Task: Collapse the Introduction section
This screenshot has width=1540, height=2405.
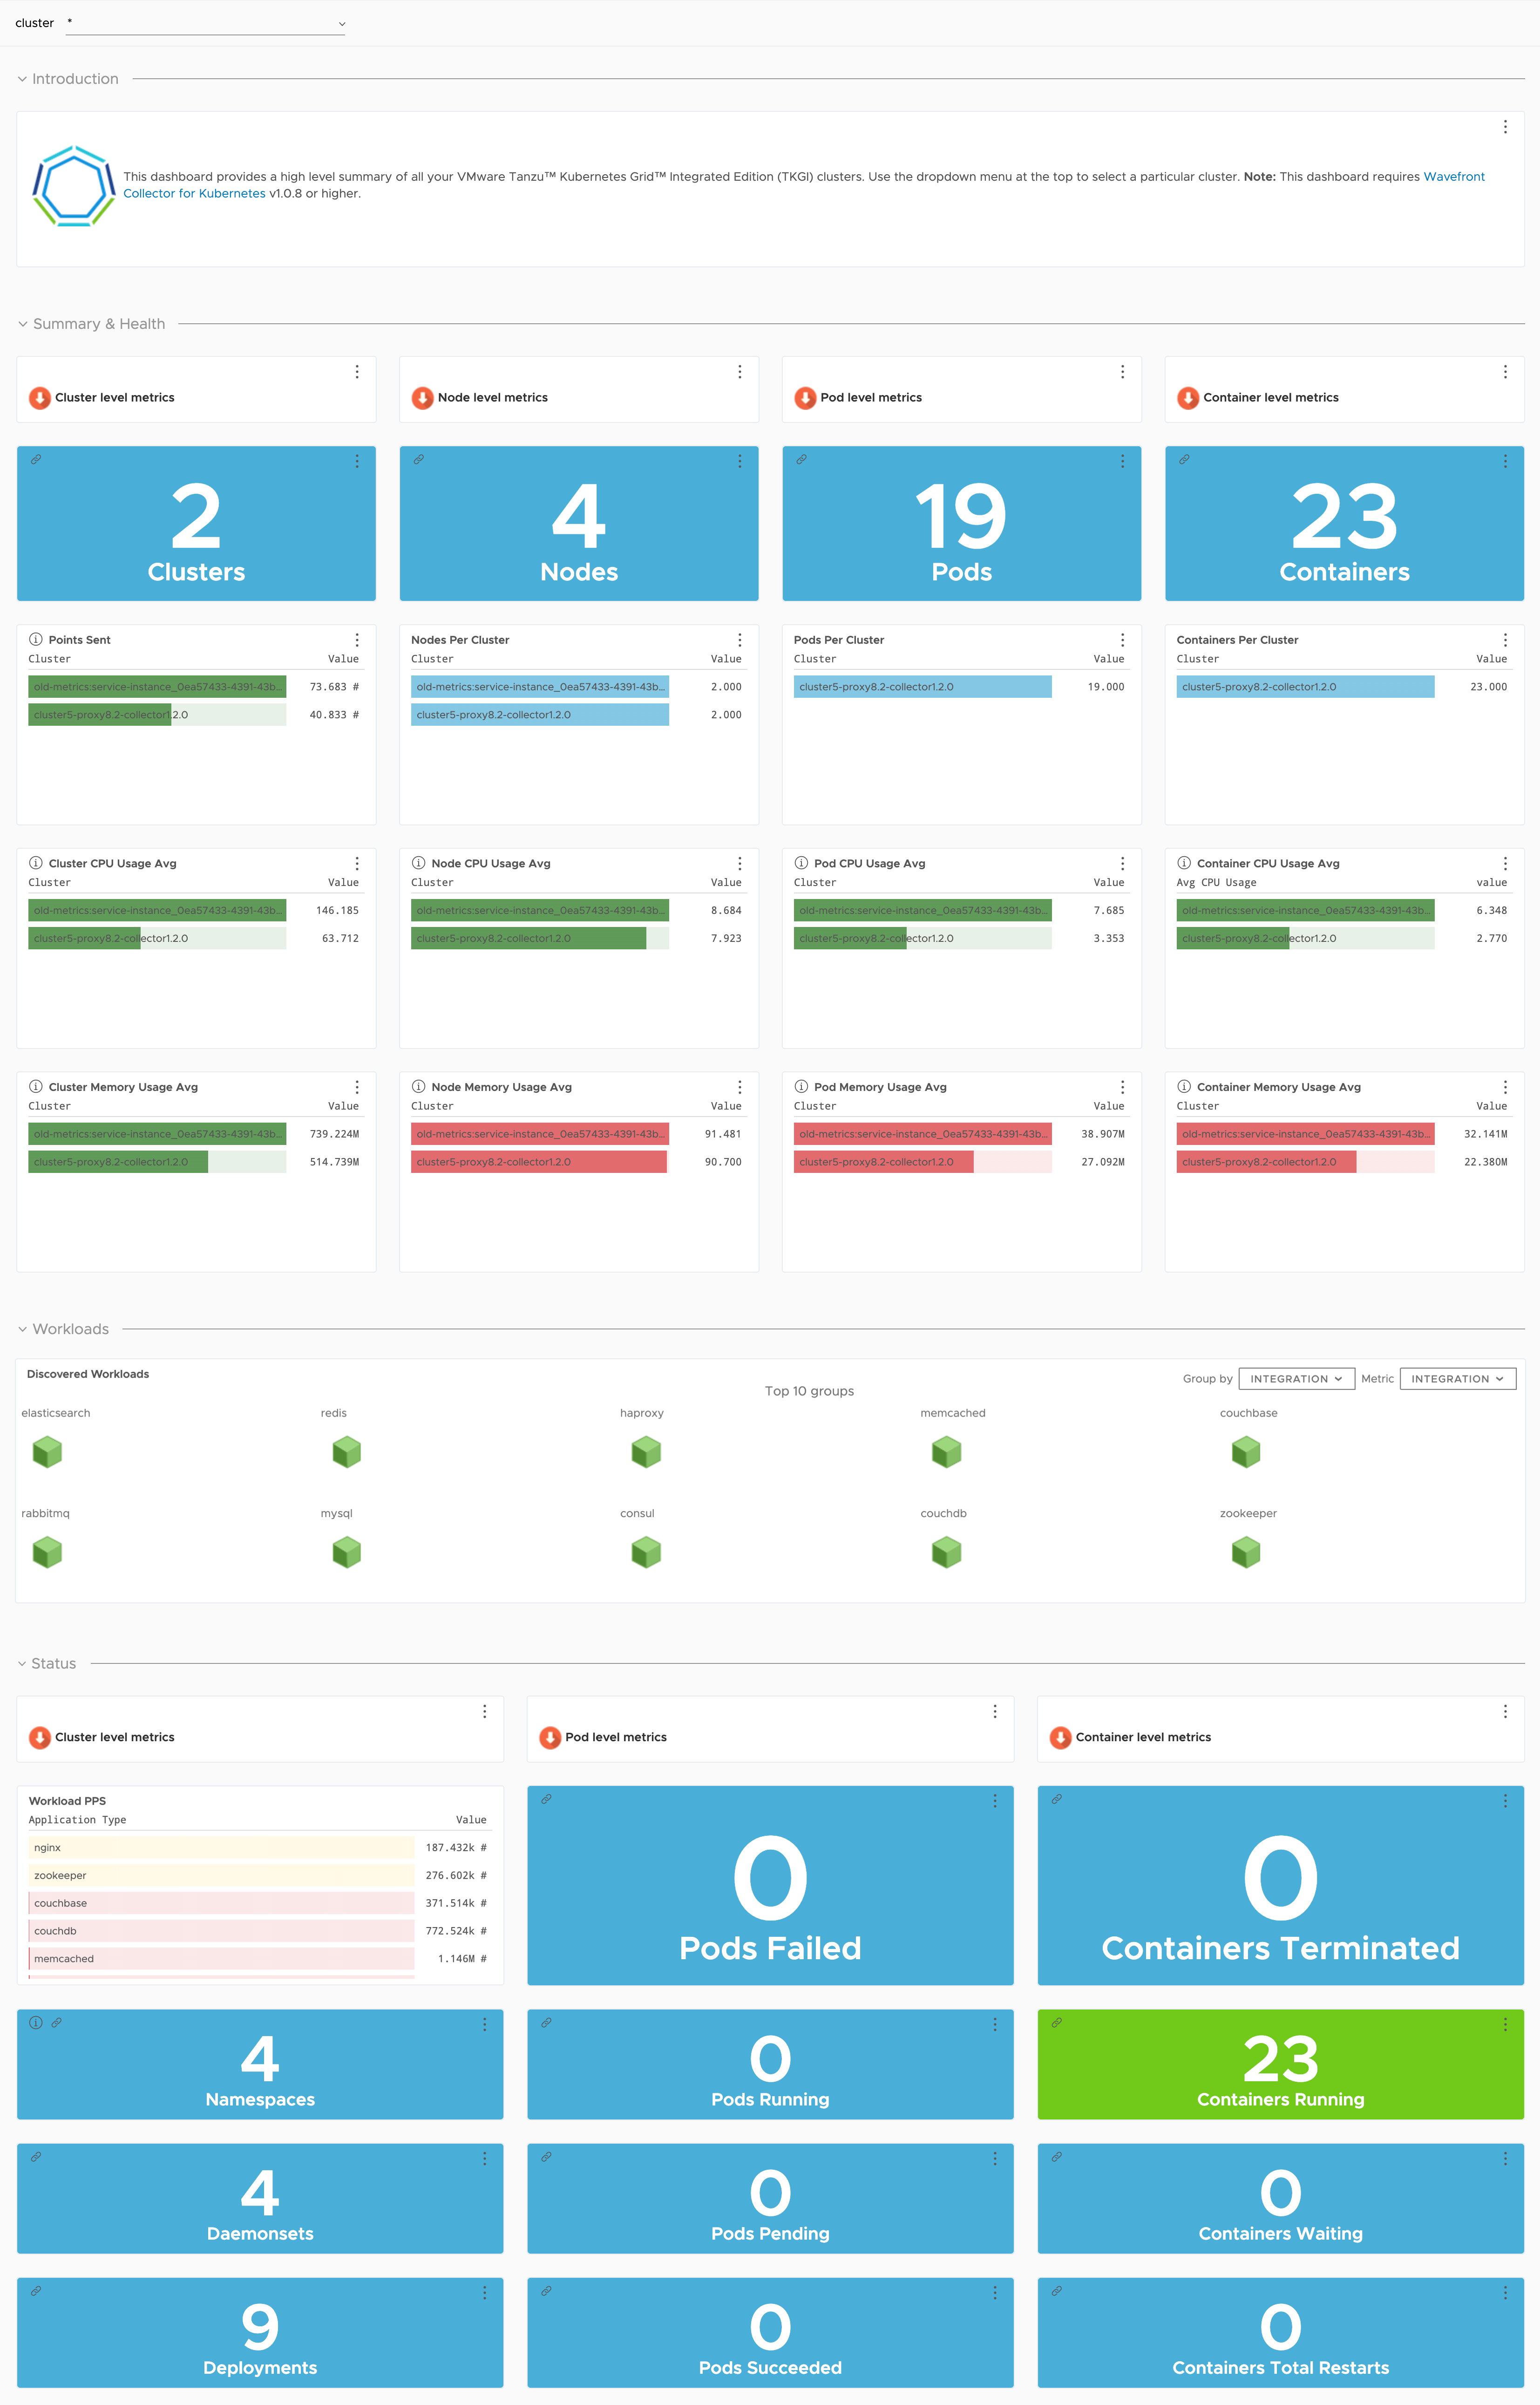Action: pyautogui.click(x=22, y=79)
